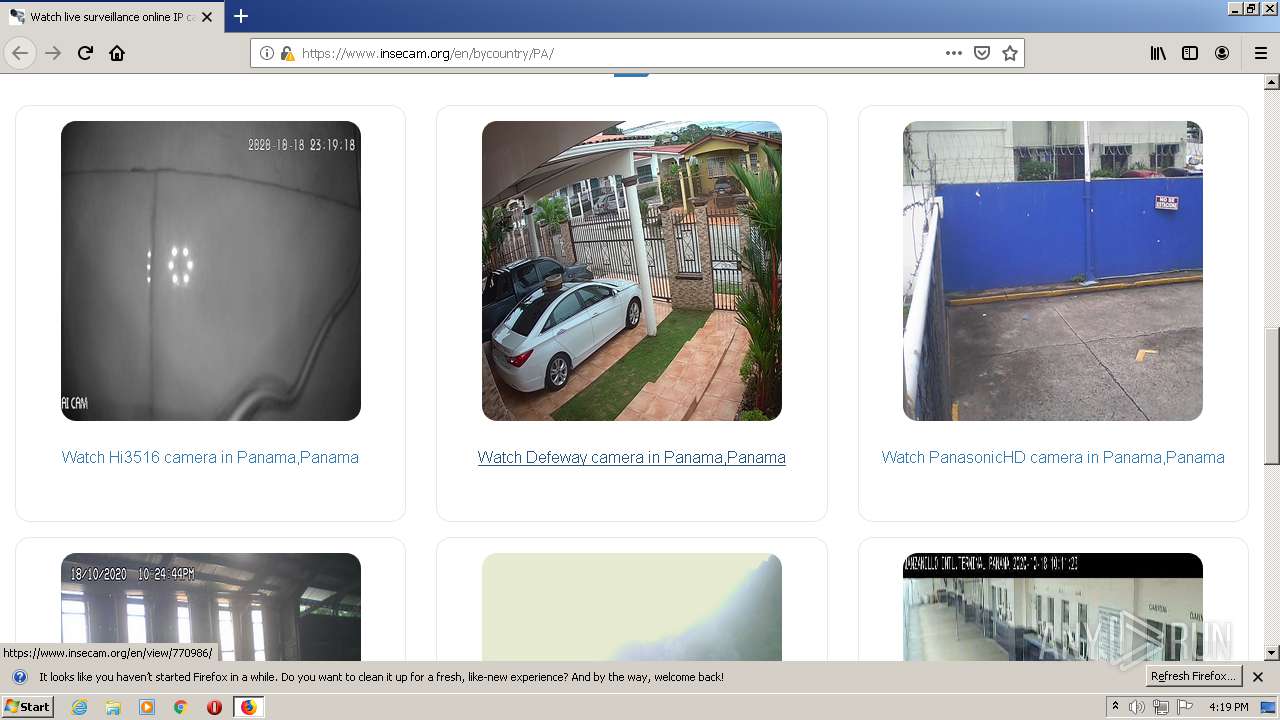
Task: View the connection security lock icon
Action: pyautogui.click(x=287, y=53)
